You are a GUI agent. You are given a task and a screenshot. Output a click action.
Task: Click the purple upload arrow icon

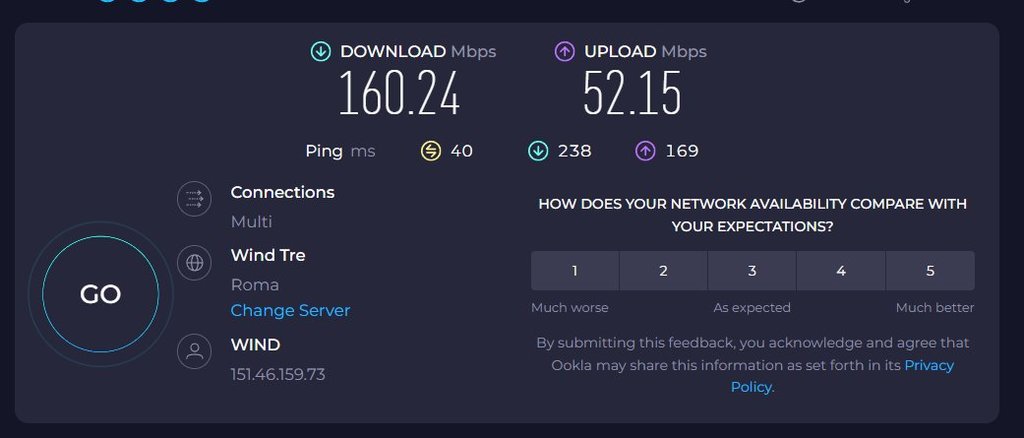point(565,51)
